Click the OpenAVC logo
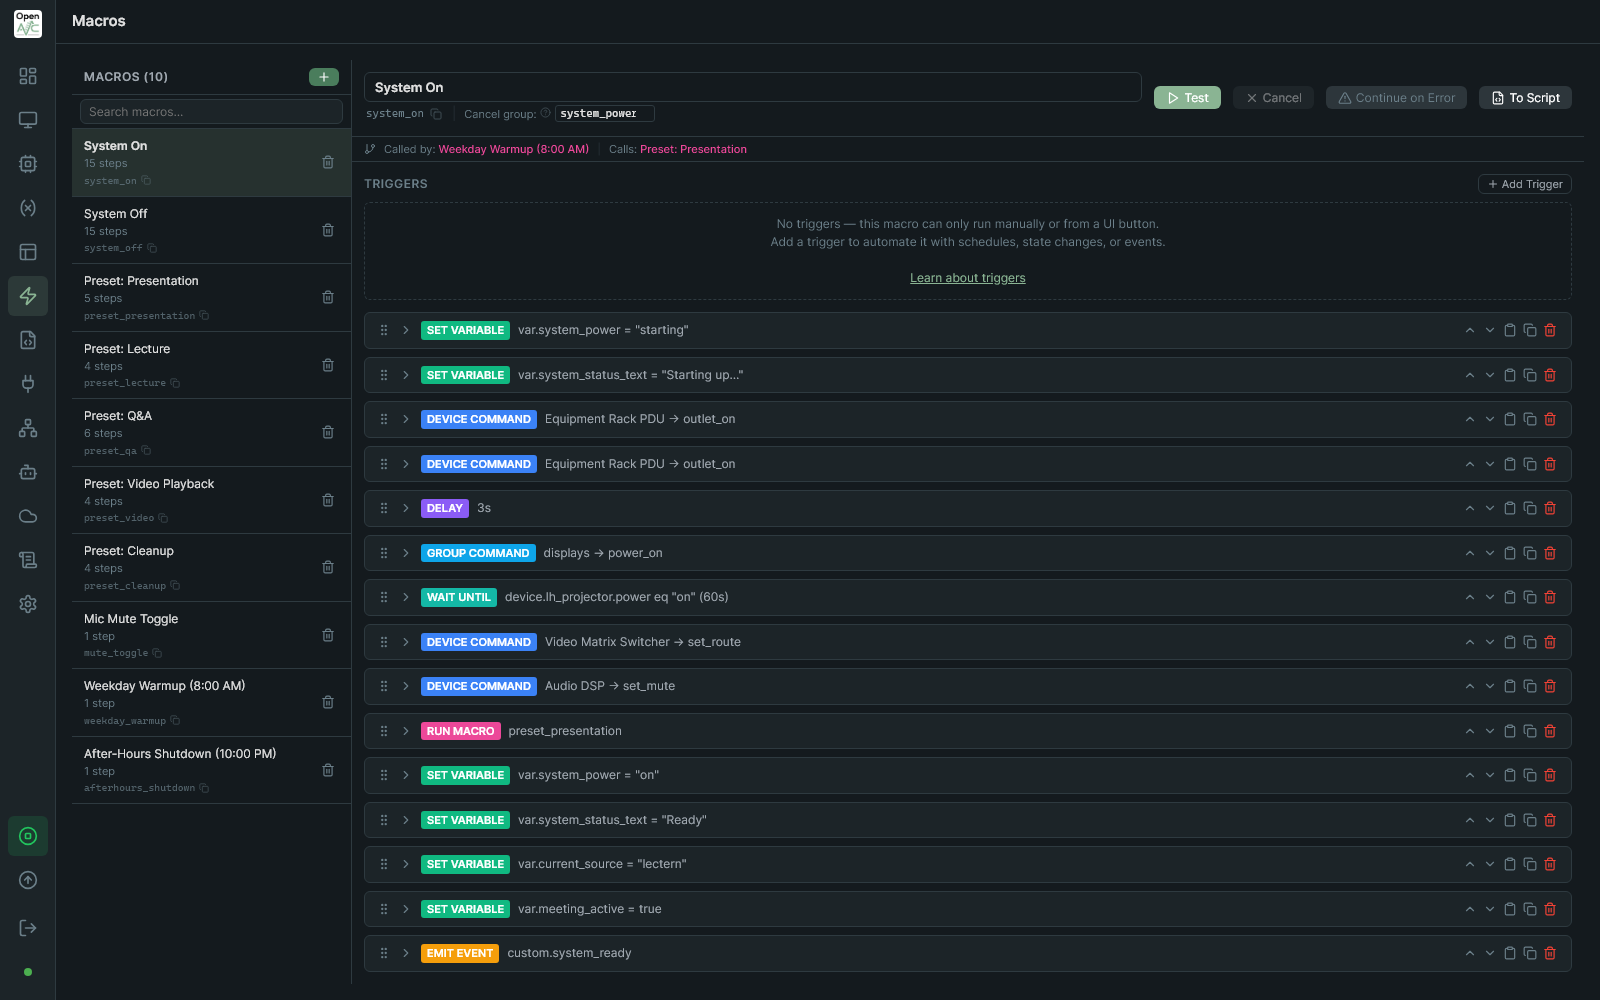Screen dimensions: 1600x1000 pyautogui.click(x=28, y=23)
